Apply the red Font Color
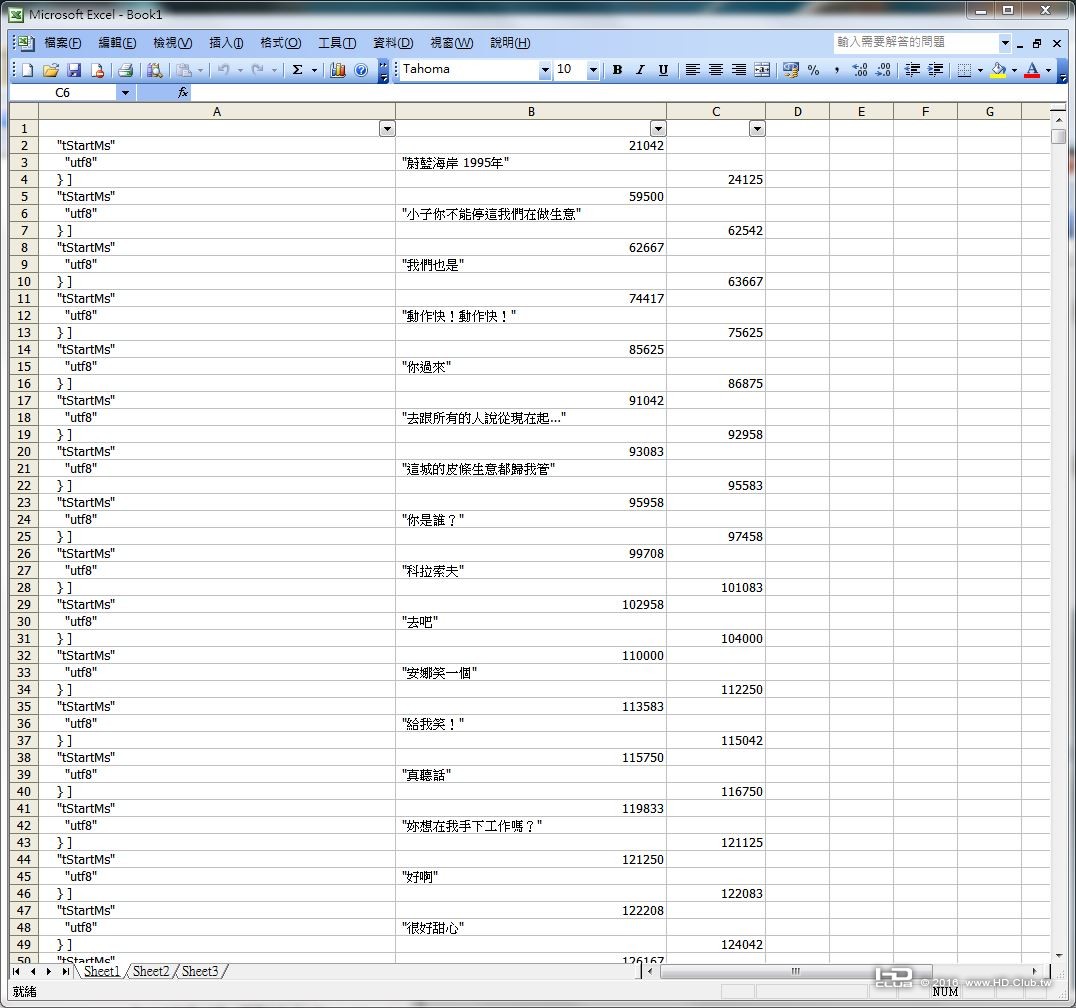 pos(1032,70)
